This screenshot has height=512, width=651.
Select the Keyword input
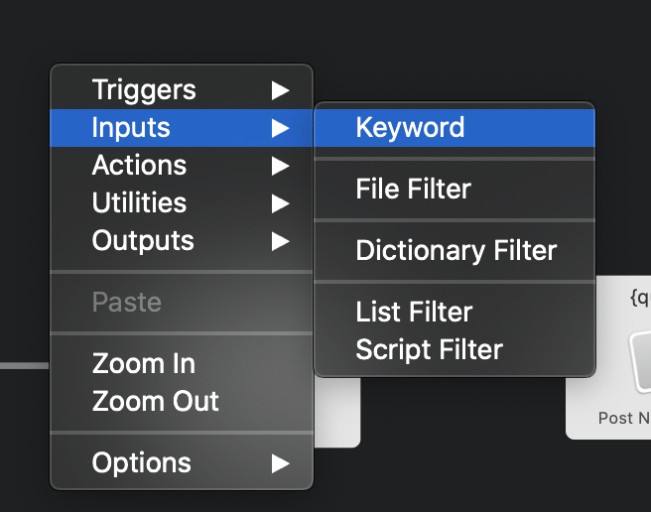(410, 128)
